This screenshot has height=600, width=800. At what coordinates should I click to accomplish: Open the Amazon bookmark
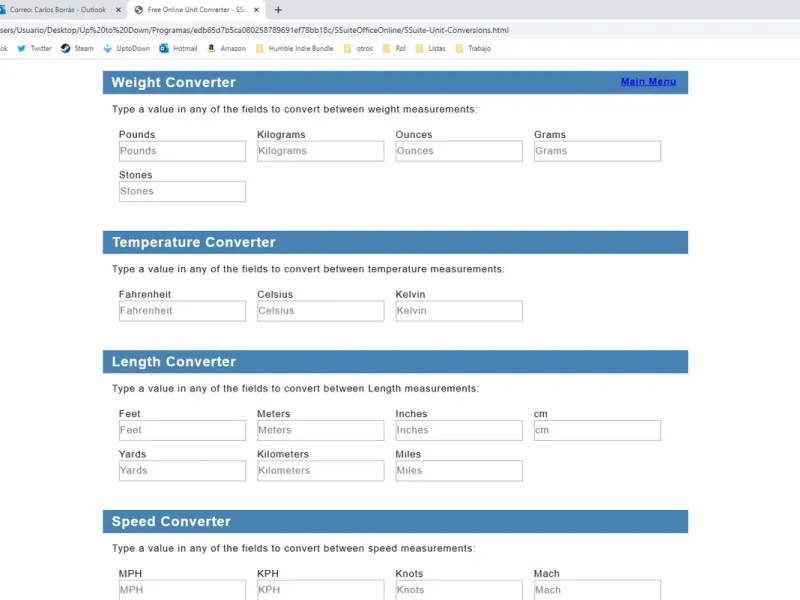click(x=227, y=48)
